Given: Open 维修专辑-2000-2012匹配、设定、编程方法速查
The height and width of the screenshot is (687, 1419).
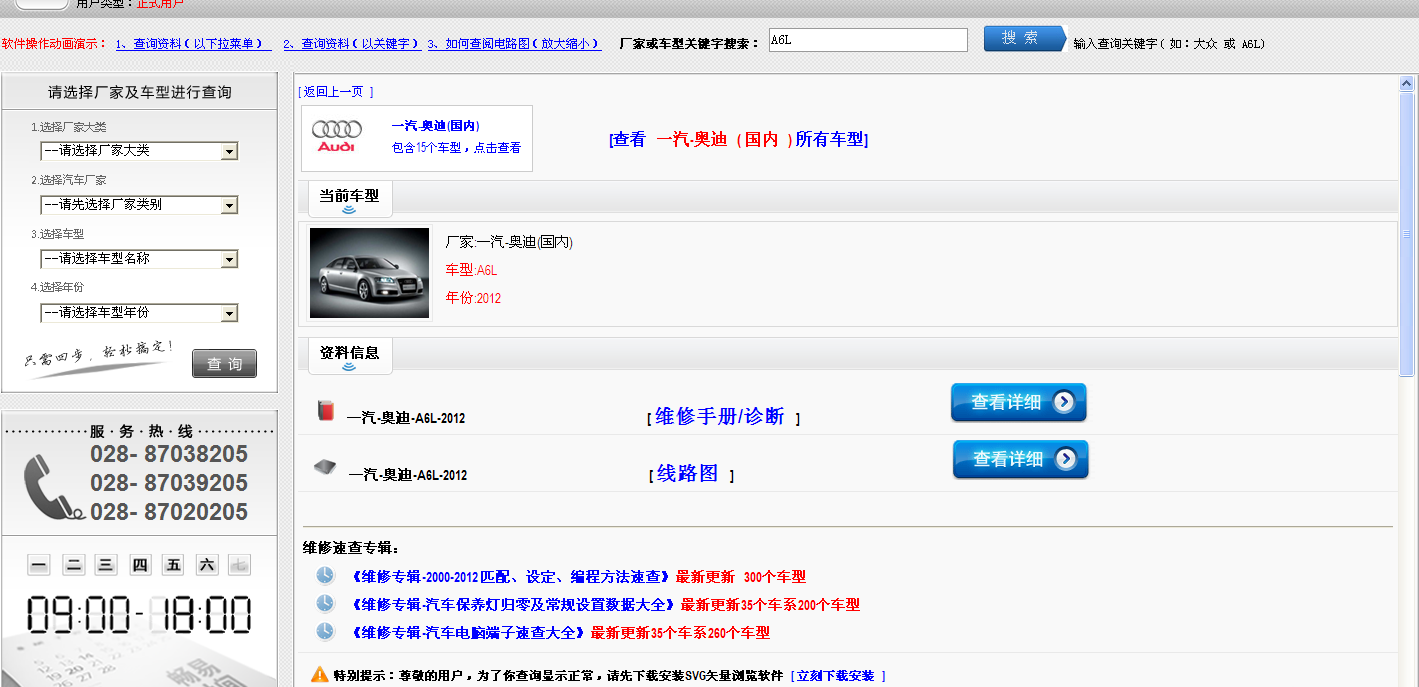Looking at the screenshot, I should pyautogui.click(x=510, y=577).
